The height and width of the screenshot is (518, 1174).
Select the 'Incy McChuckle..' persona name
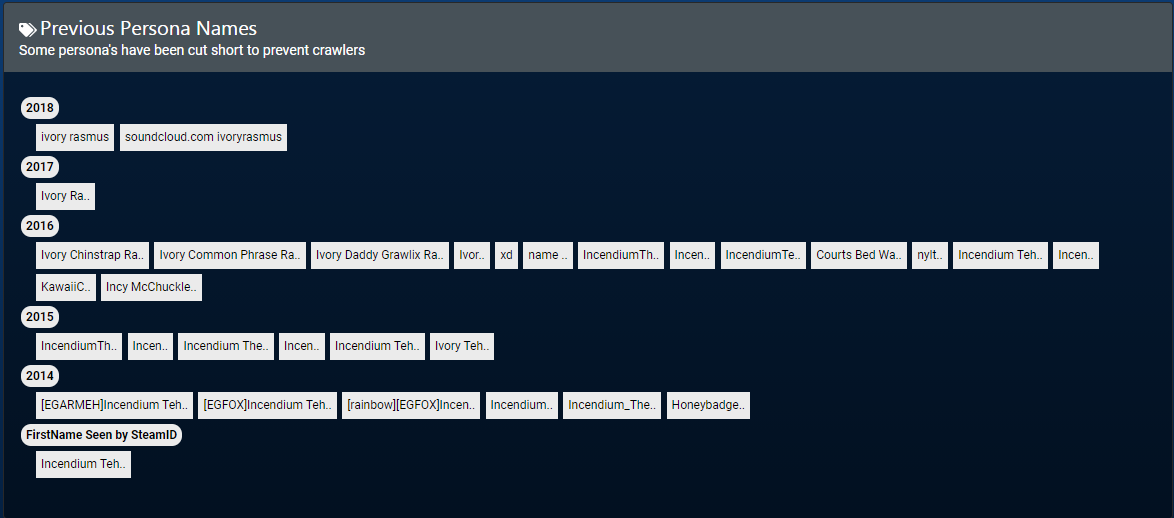tap(151, 287)
